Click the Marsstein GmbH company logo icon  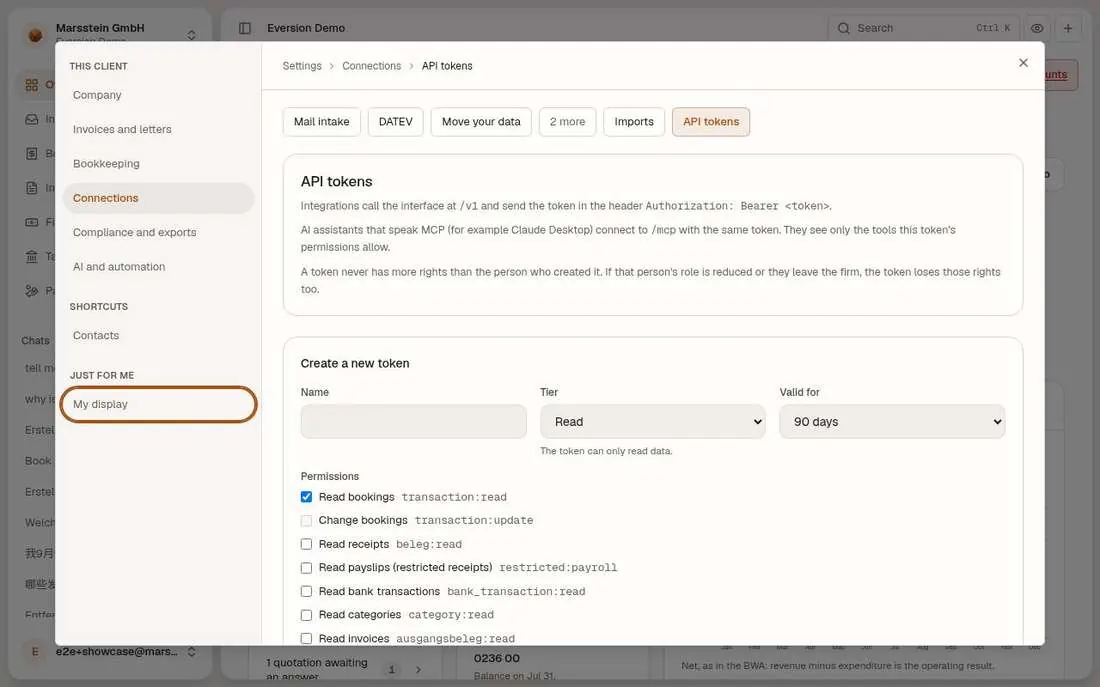coord(35,34)
